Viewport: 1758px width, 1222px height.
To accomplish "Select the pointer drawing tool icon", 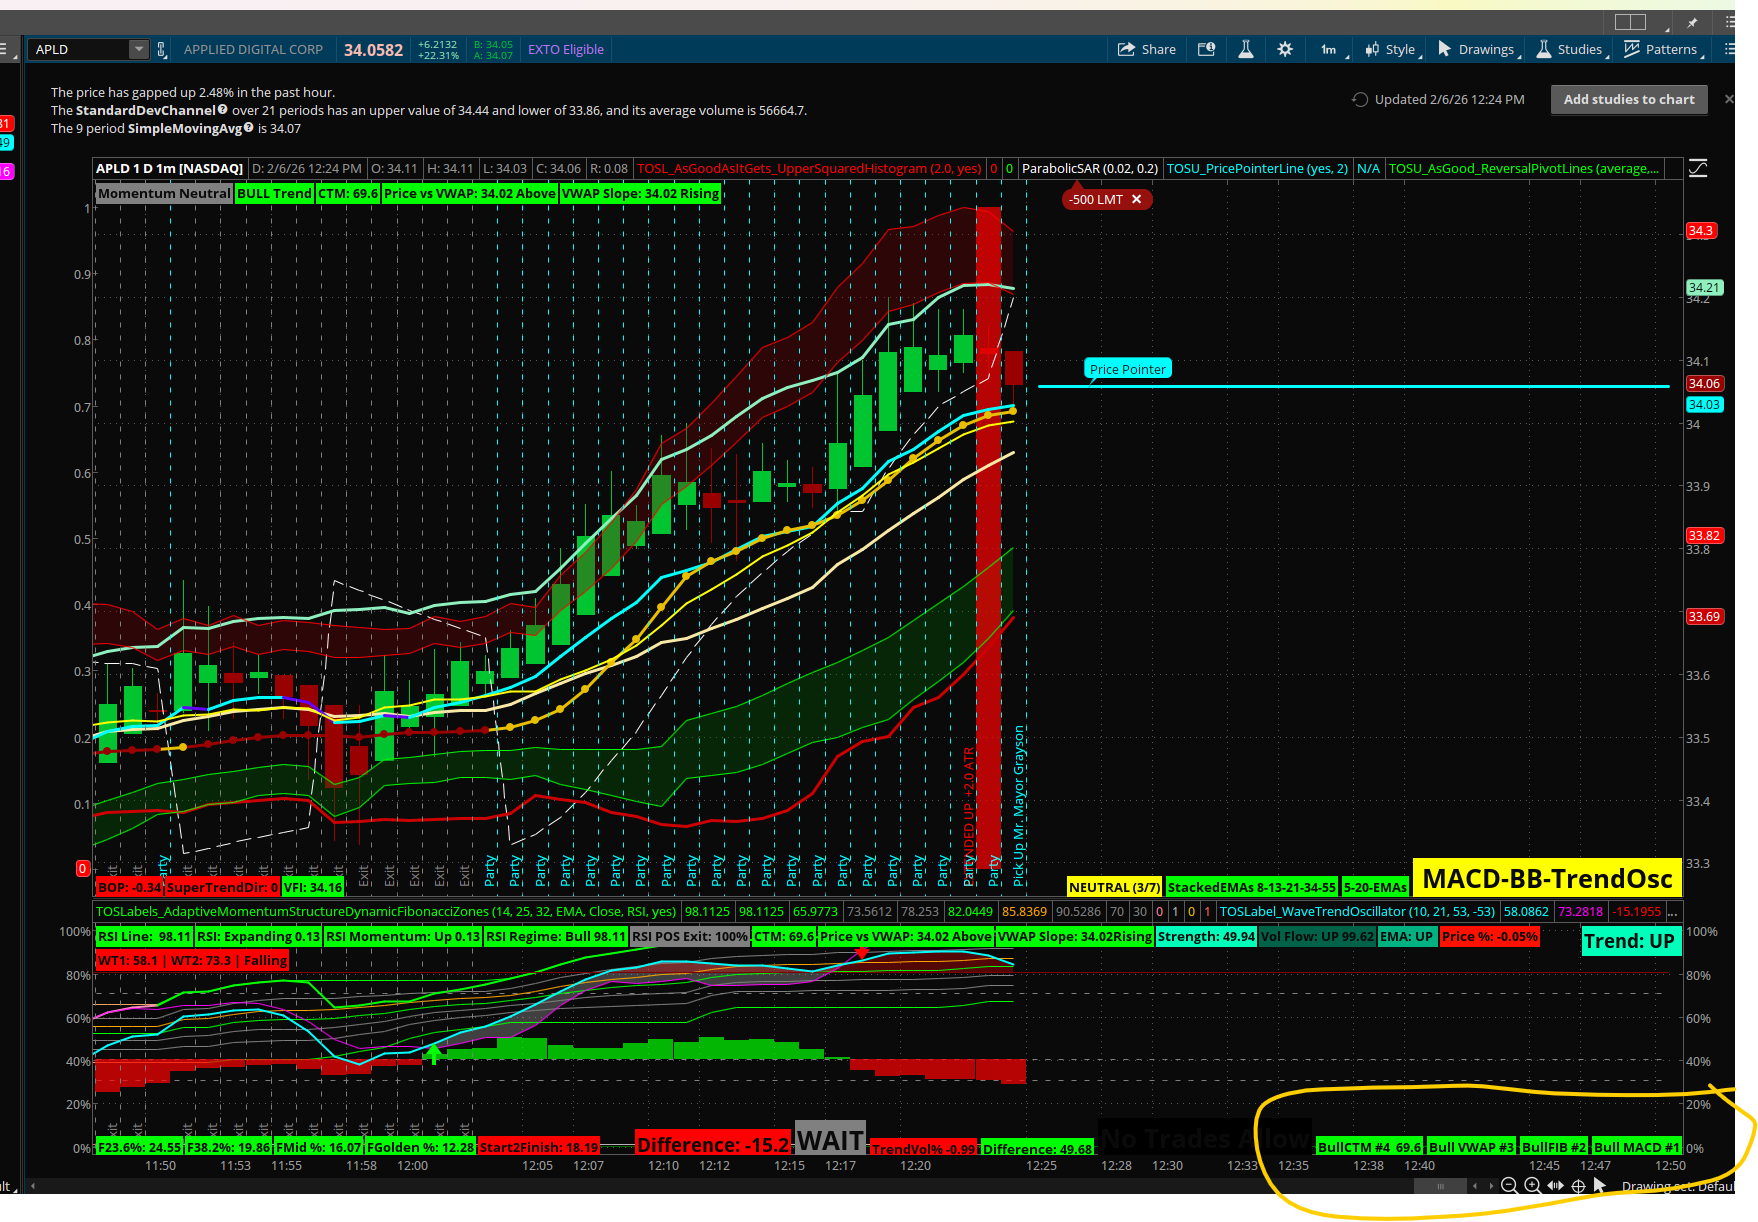I will (1600, 1186).
